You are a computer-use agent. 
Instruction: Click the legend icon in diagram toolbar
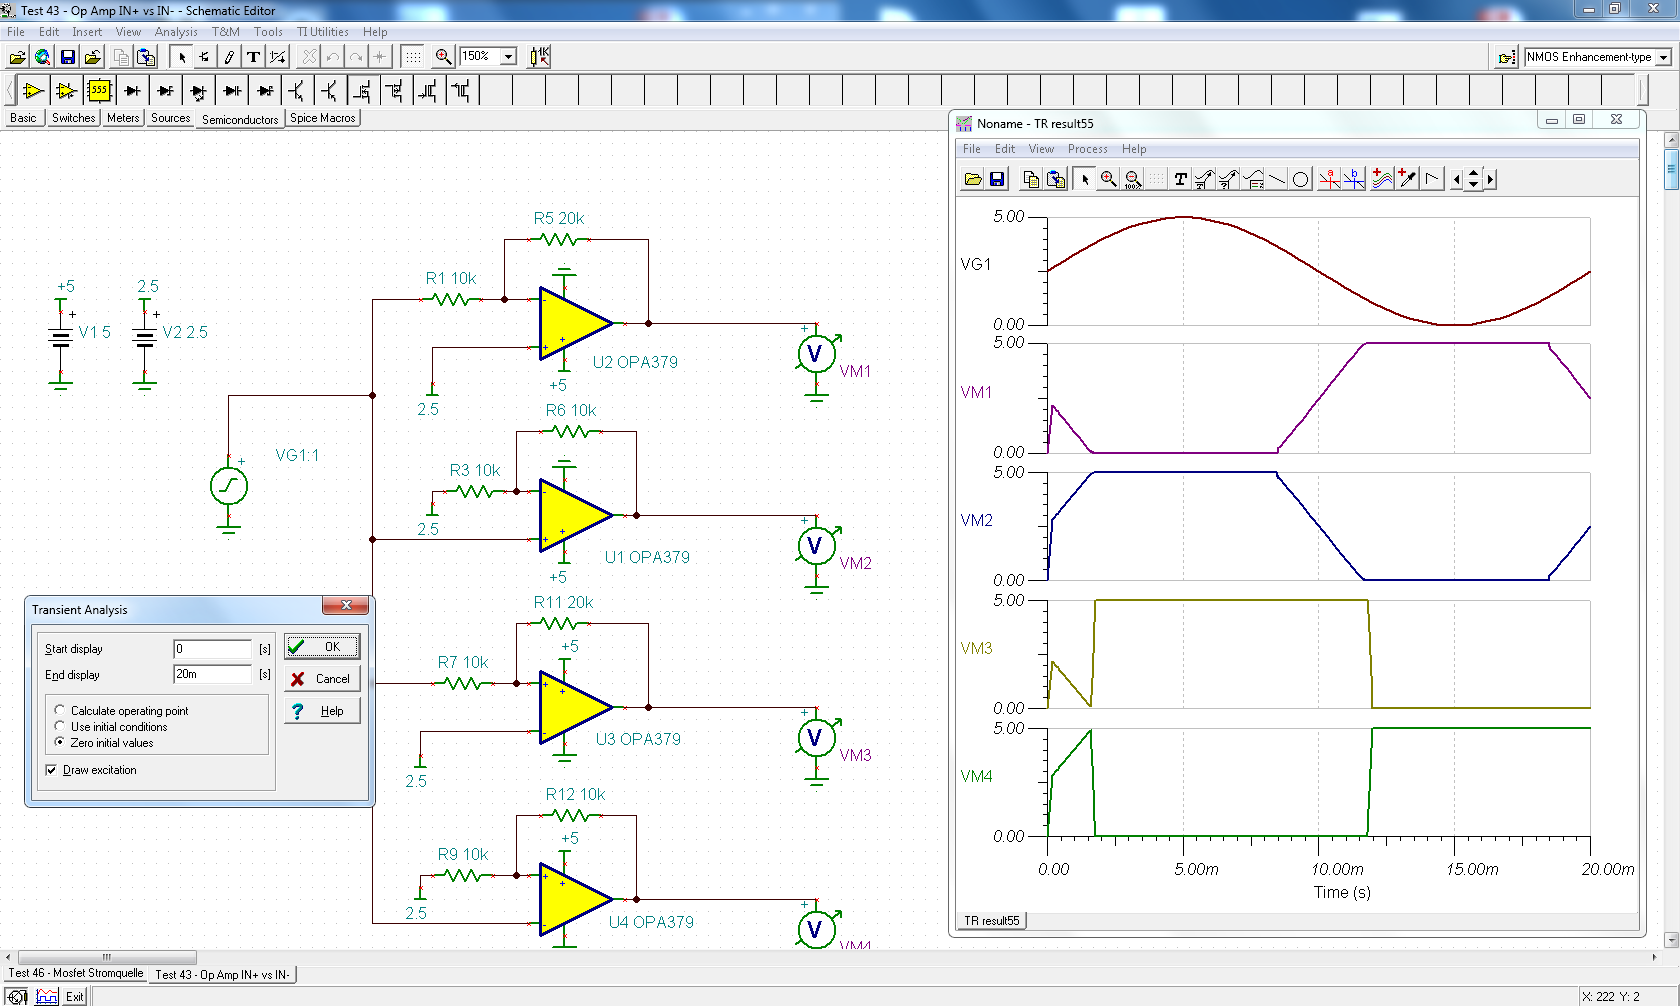point(1253,179)
